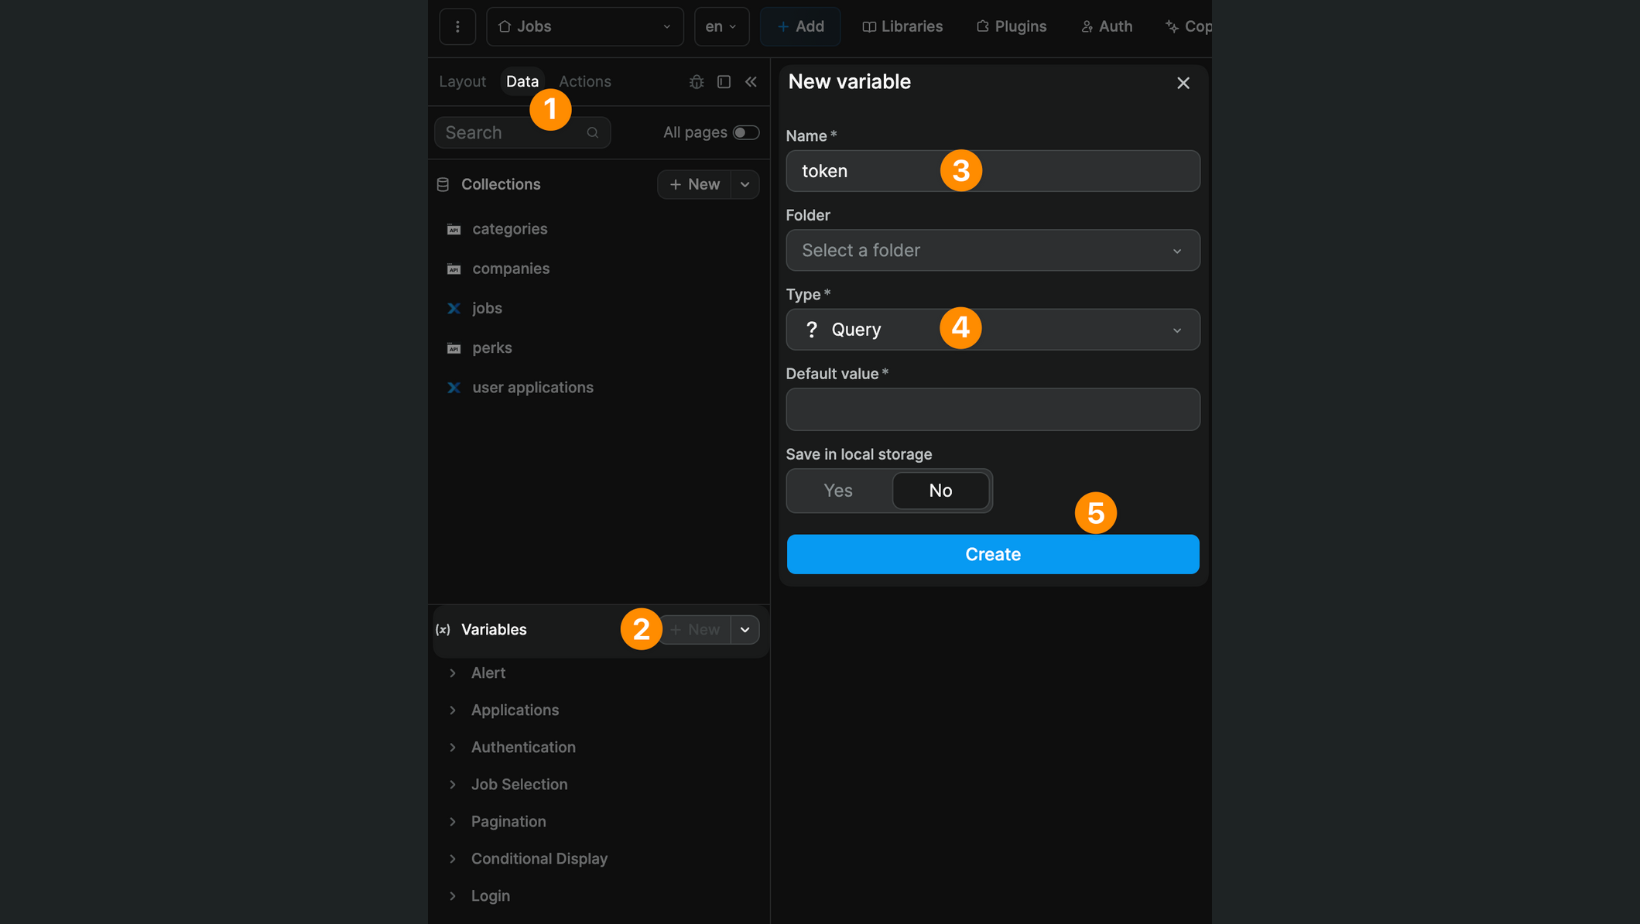Collapse the sidebar with the double-chevron icon
This screenshot has width=1640, height=924.
(751, 81)
